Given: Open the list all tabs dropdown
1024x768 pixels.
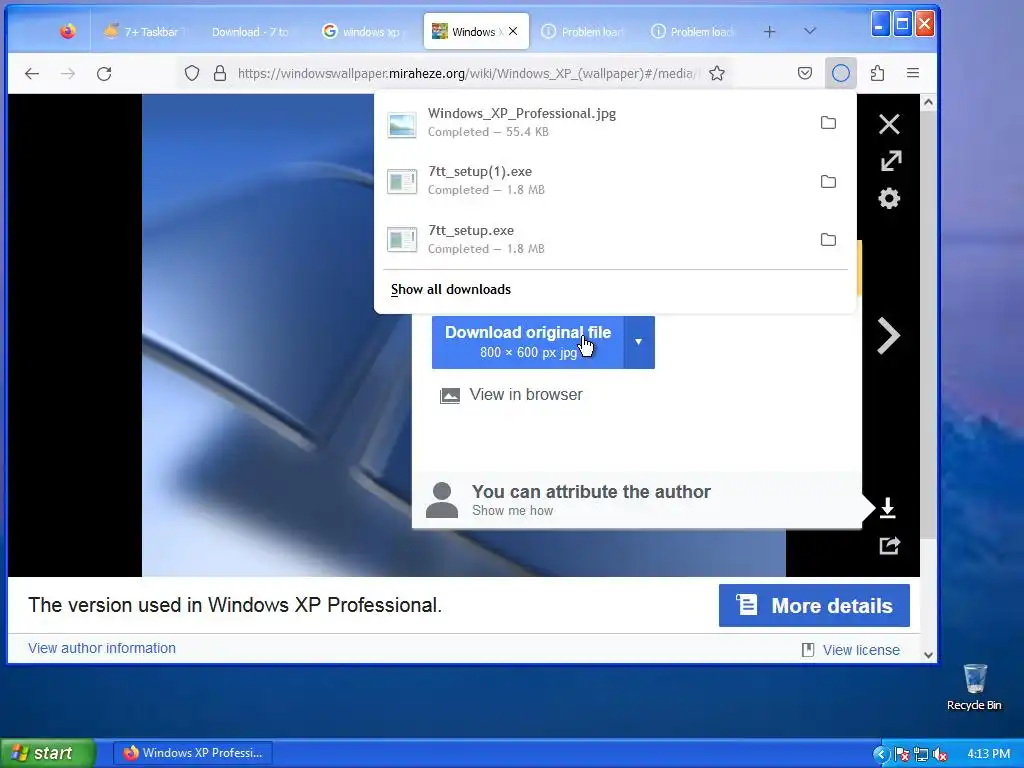Looking at the screenshot, I should [810, 31].
